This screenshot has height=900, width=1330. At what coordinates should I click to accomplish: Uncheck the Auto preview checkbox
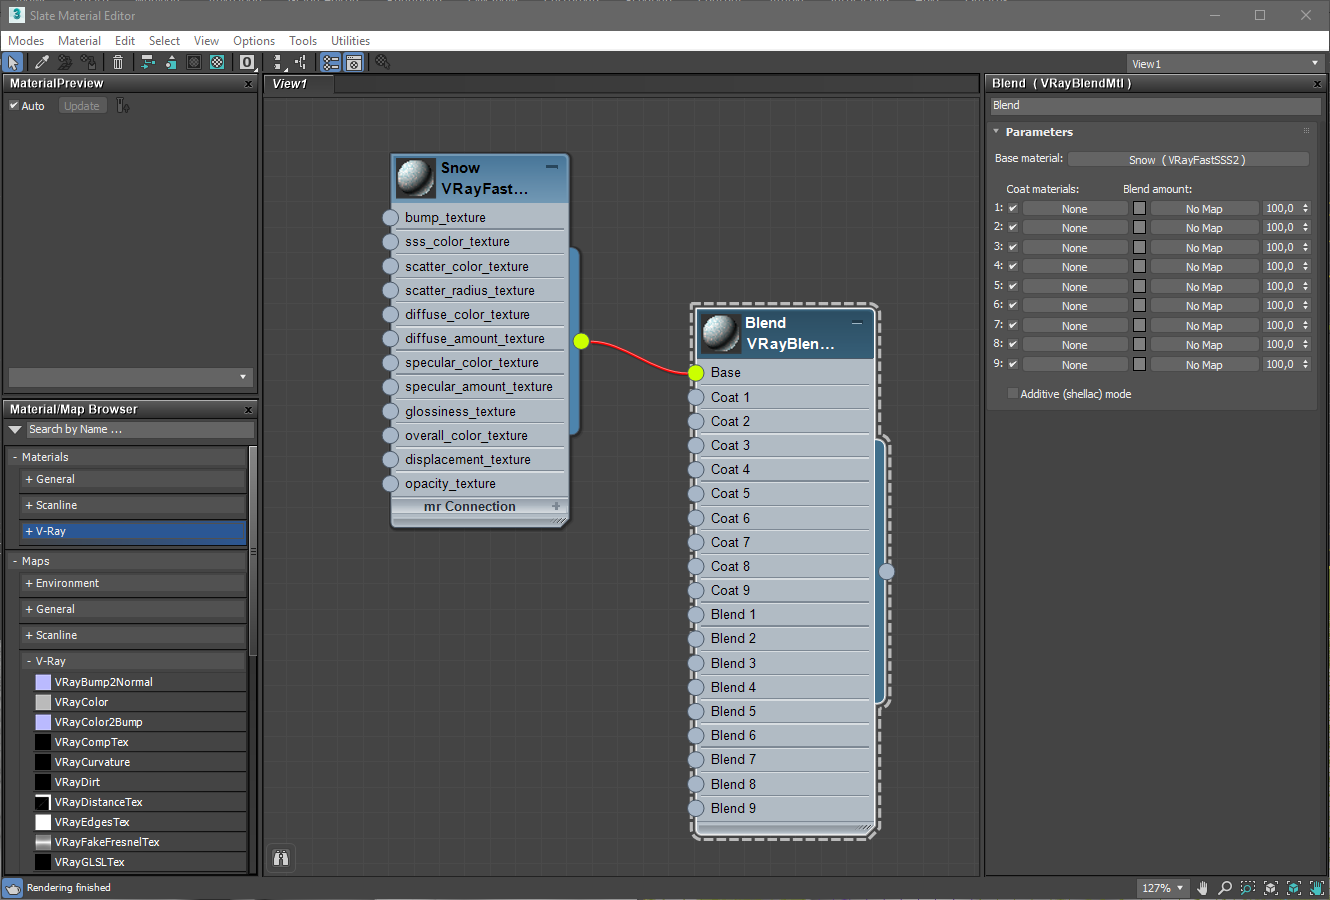[x=14, y=105]
